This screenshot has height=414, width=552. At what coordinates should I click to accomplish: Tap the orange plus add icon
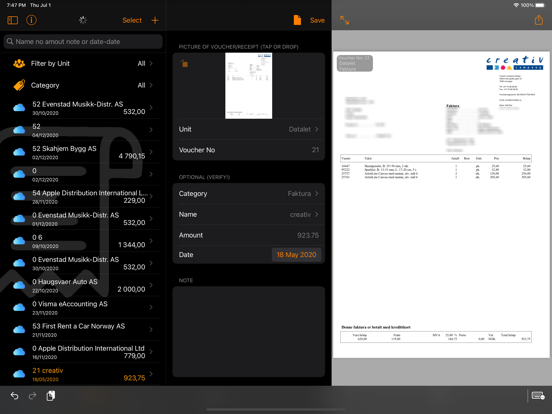pos(155,20)
